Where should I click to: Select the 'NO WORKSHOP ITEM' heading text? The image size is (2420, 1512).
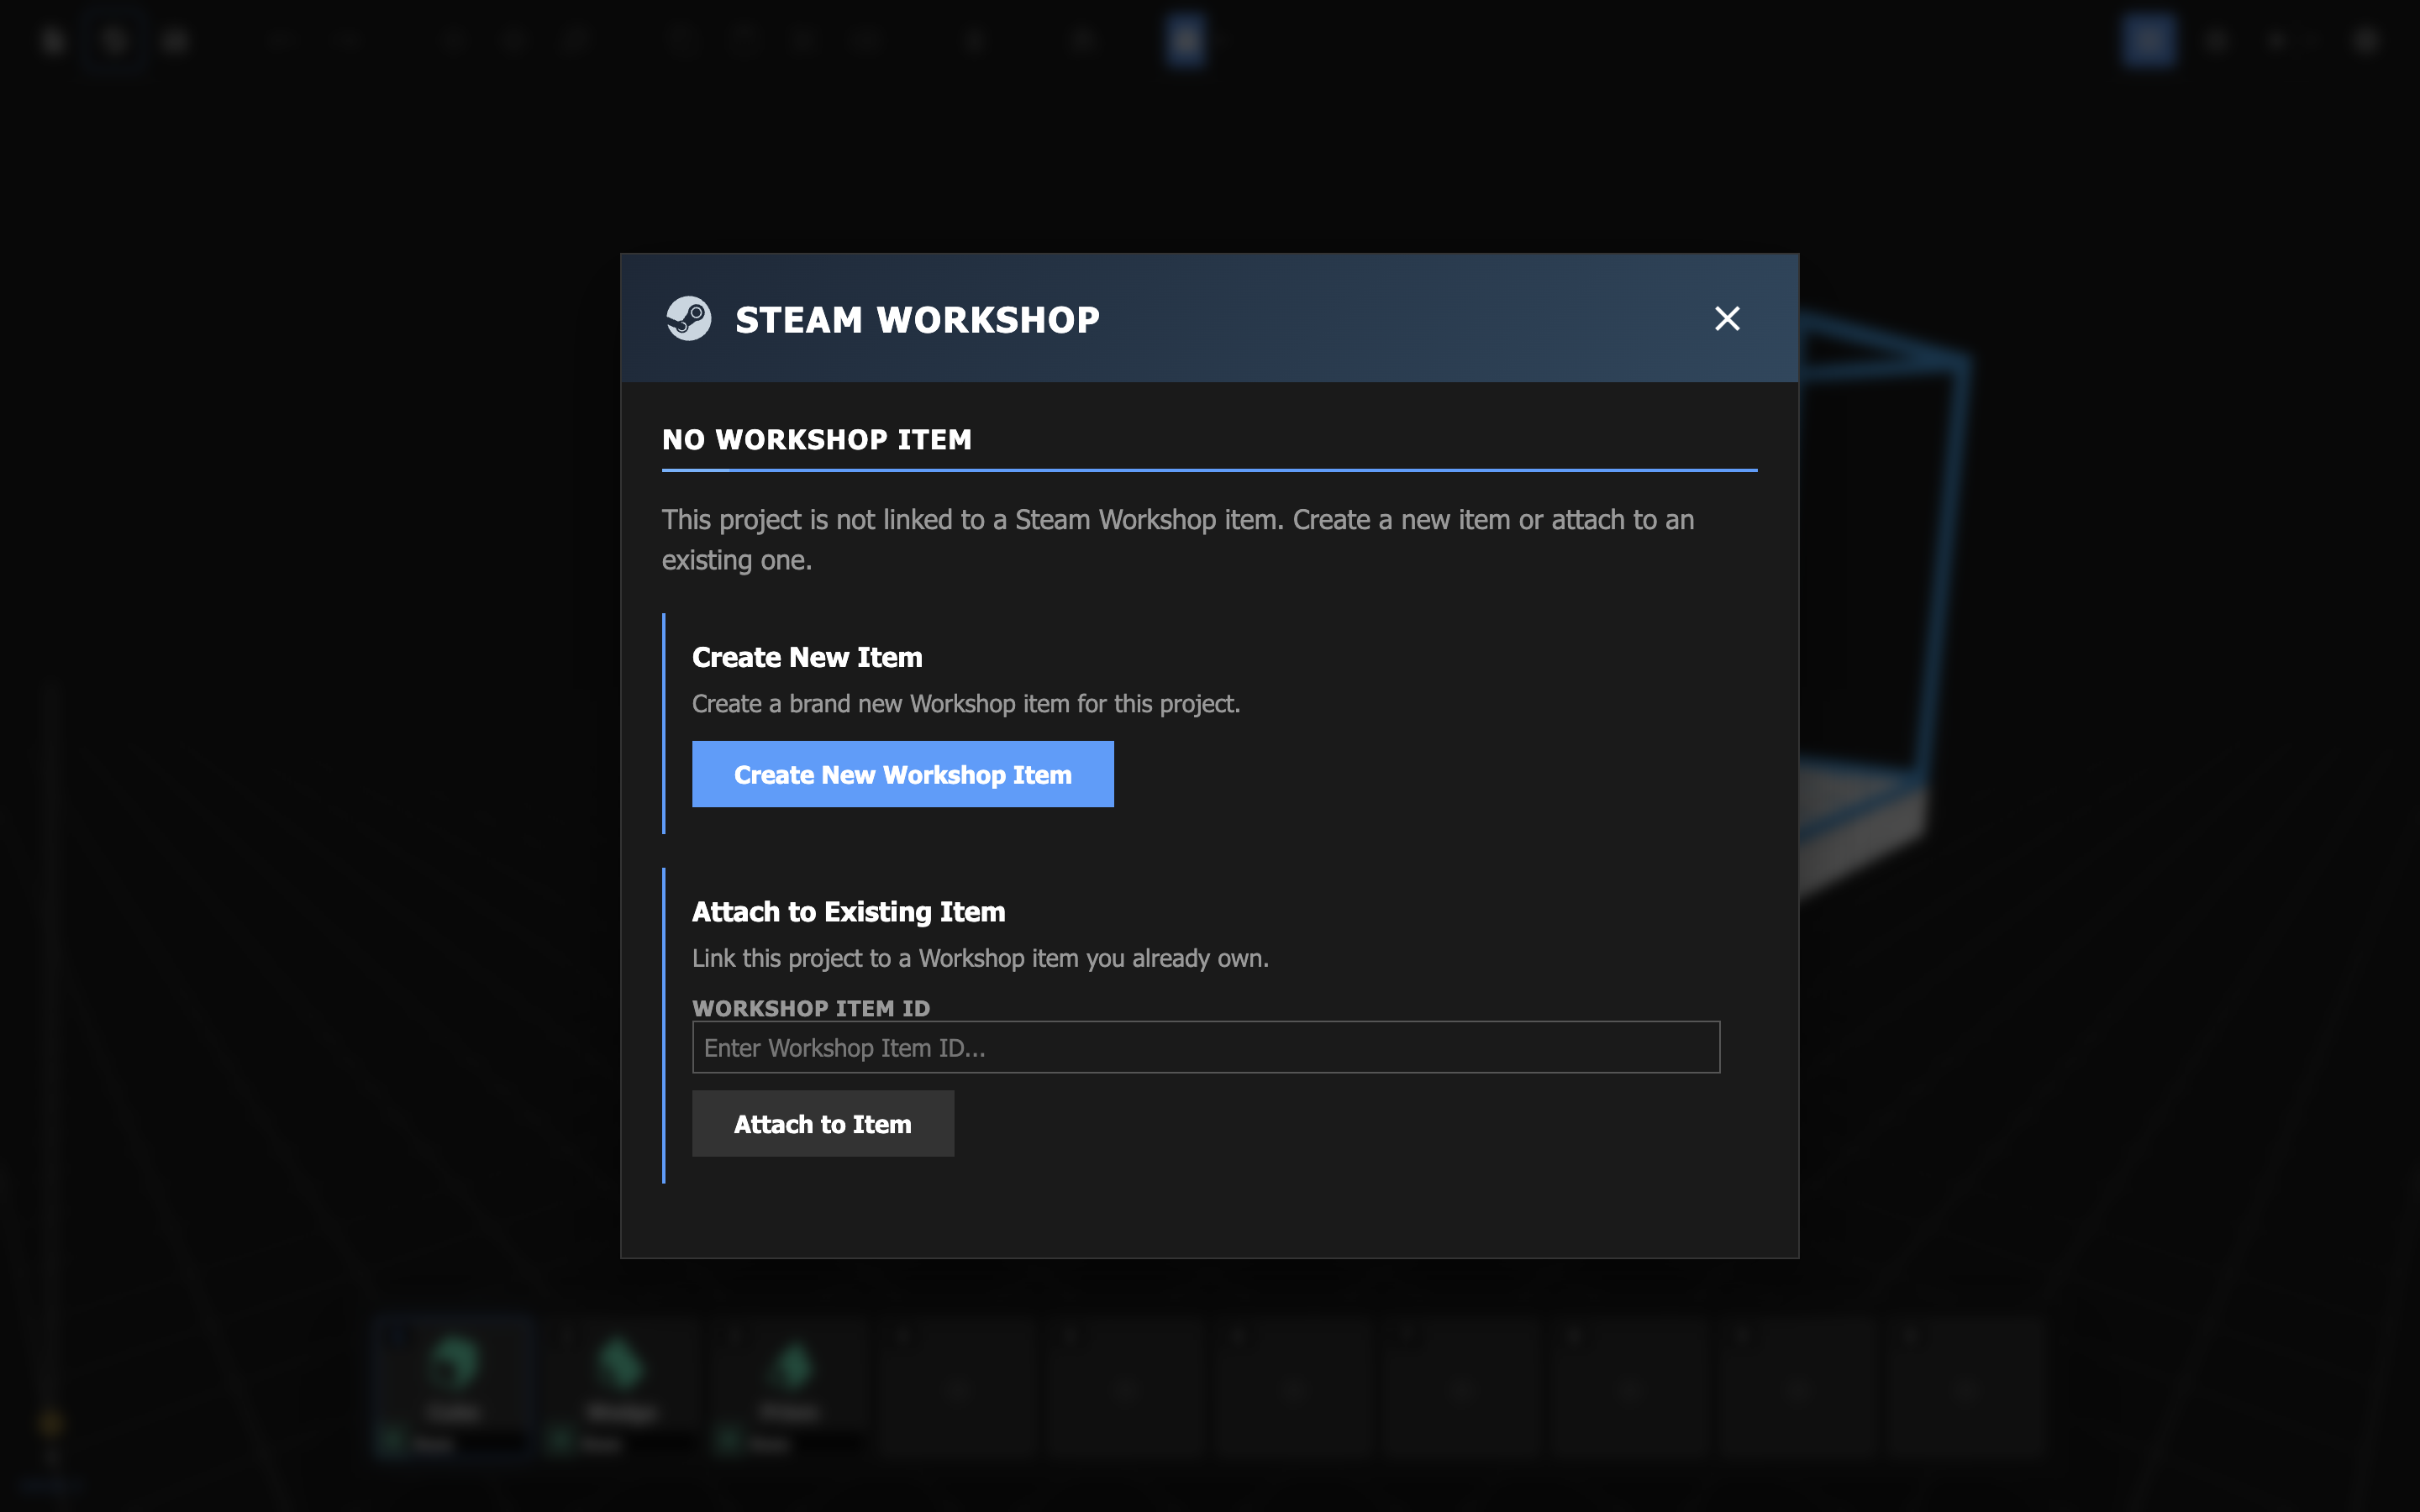[817, 440]
